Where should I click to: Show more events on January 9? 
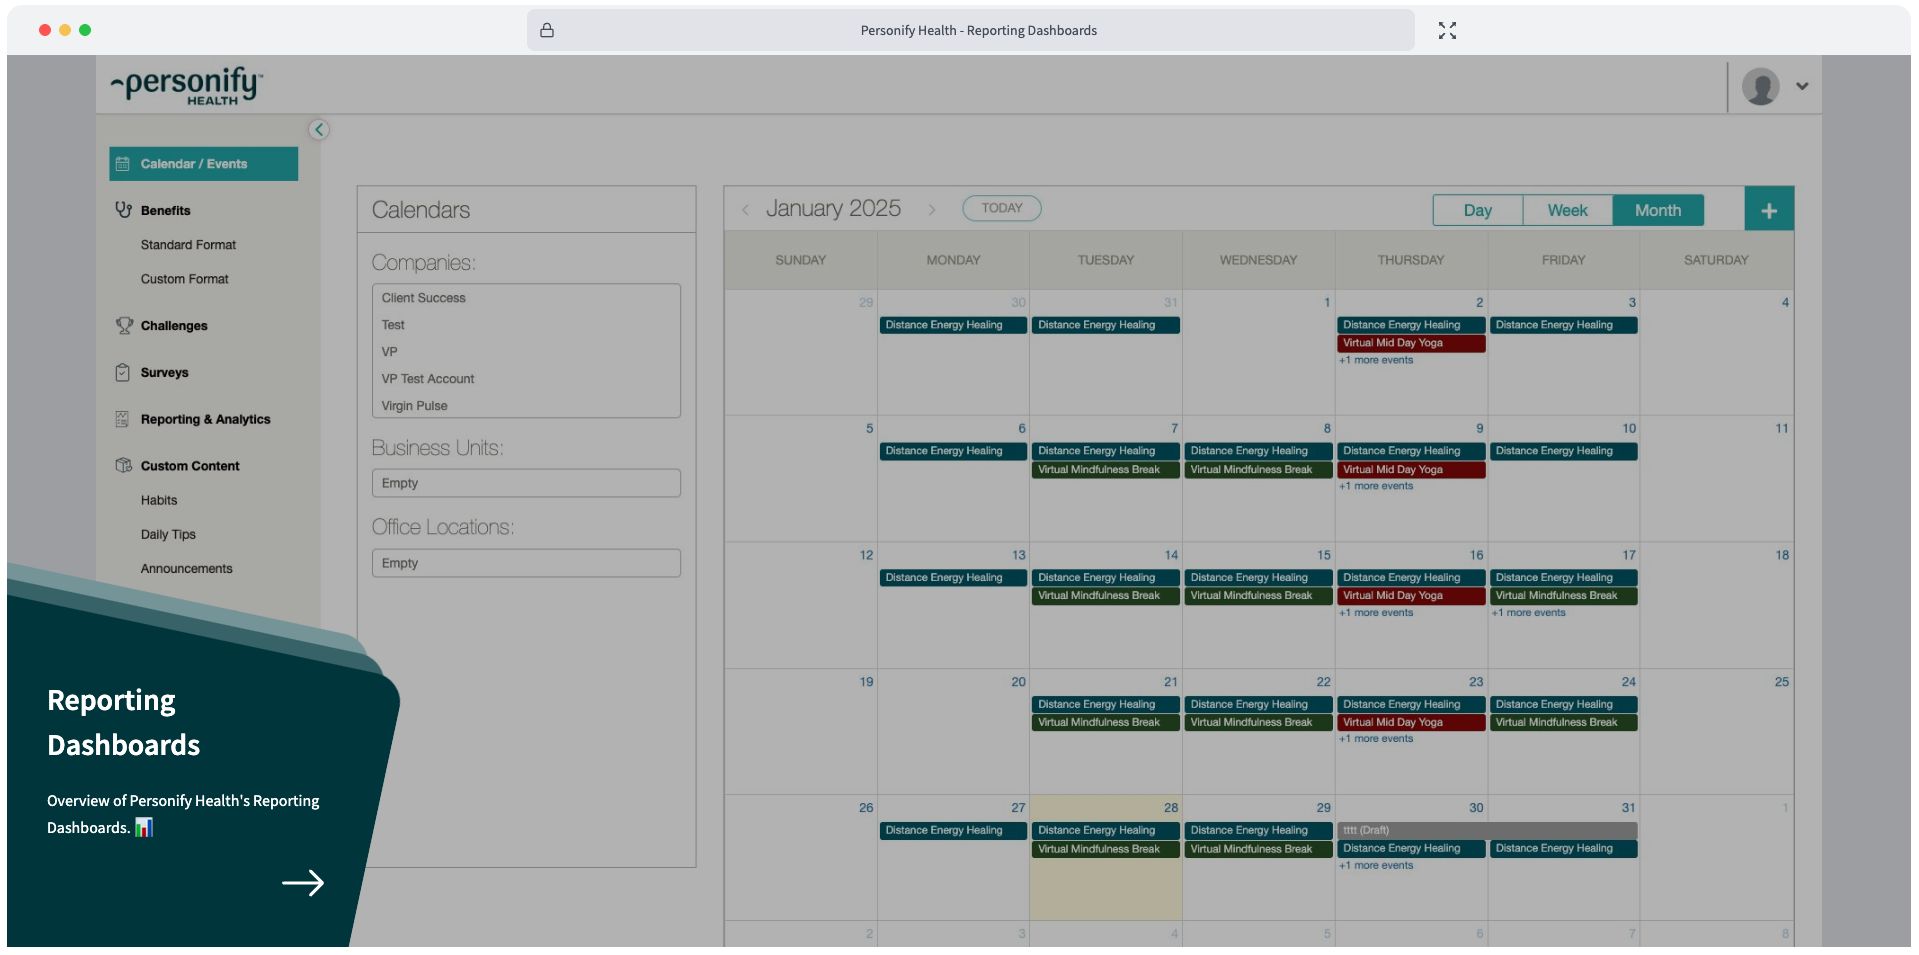point(1376,486)
